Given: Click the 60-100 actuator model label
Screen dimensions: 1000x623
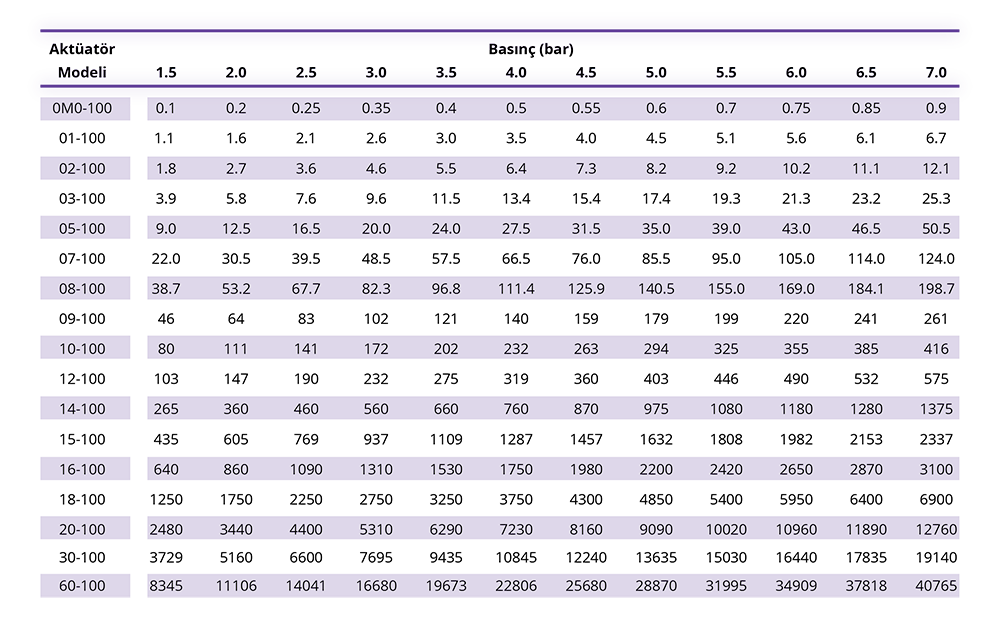Looking at the screenshot, I should pos(82,585).
